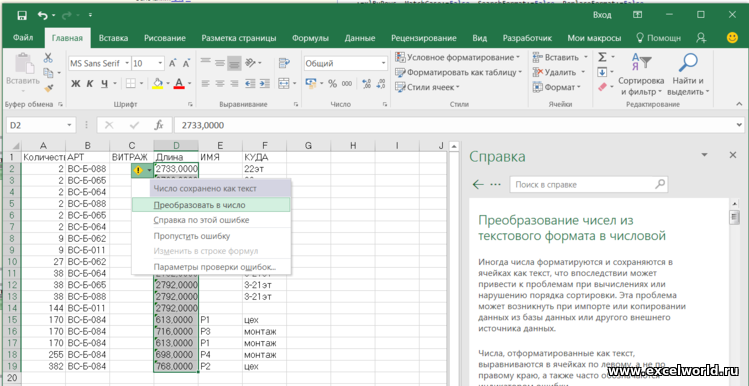
Task: Open Параметры проверки ошибок
Action: pyautogui.click(x=211, y=267)
